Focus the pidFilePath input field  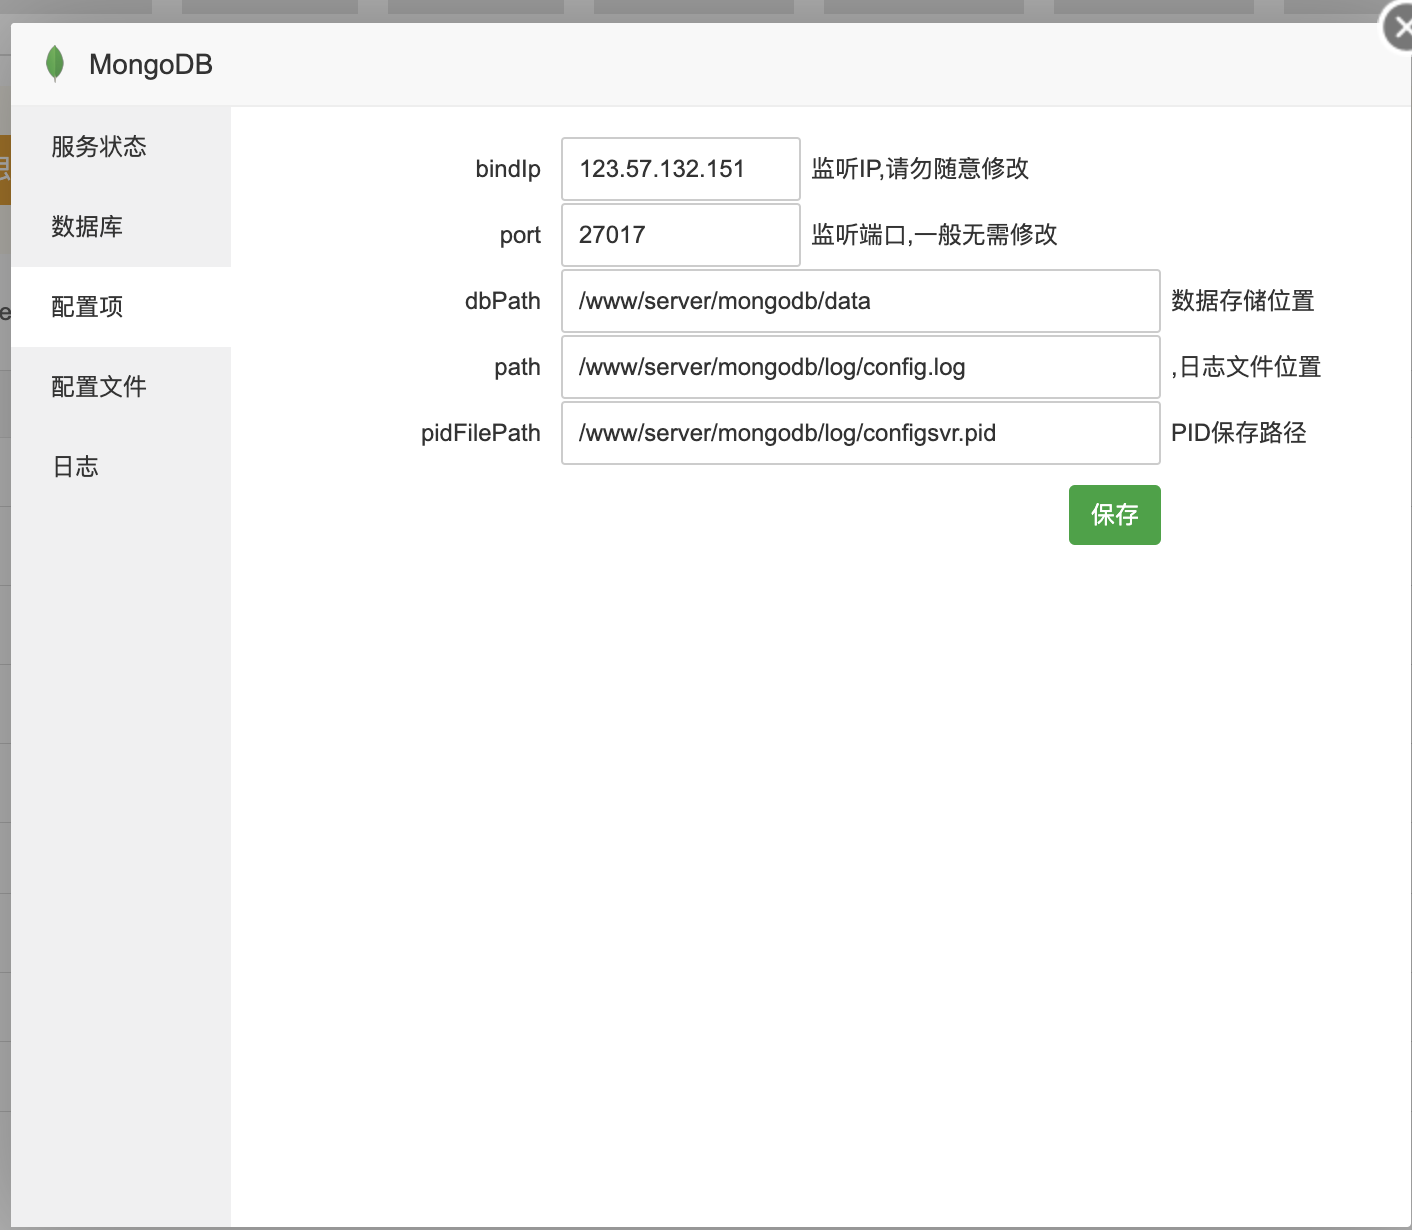coord(861,433)
